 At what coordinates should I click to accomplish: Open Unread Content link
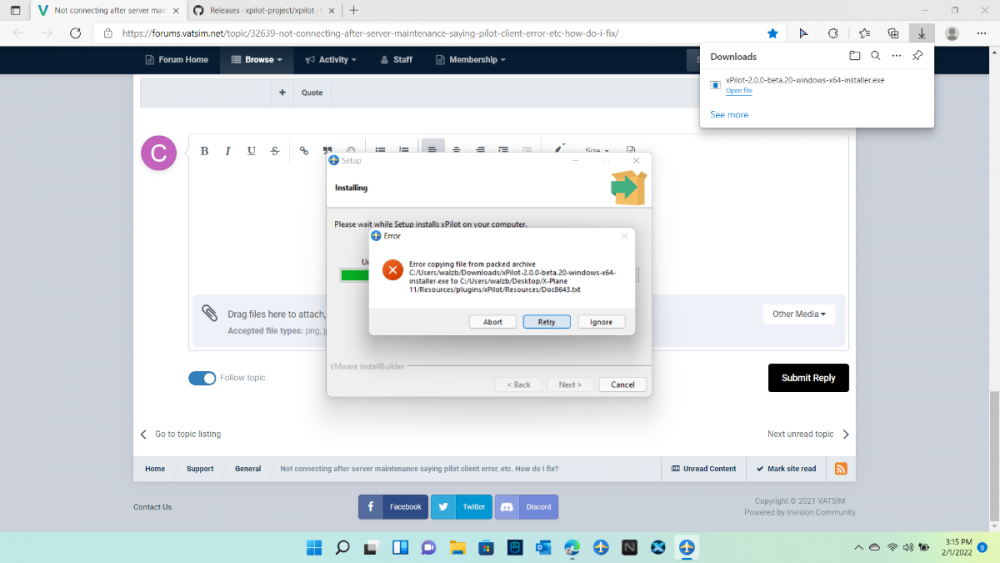703,469
